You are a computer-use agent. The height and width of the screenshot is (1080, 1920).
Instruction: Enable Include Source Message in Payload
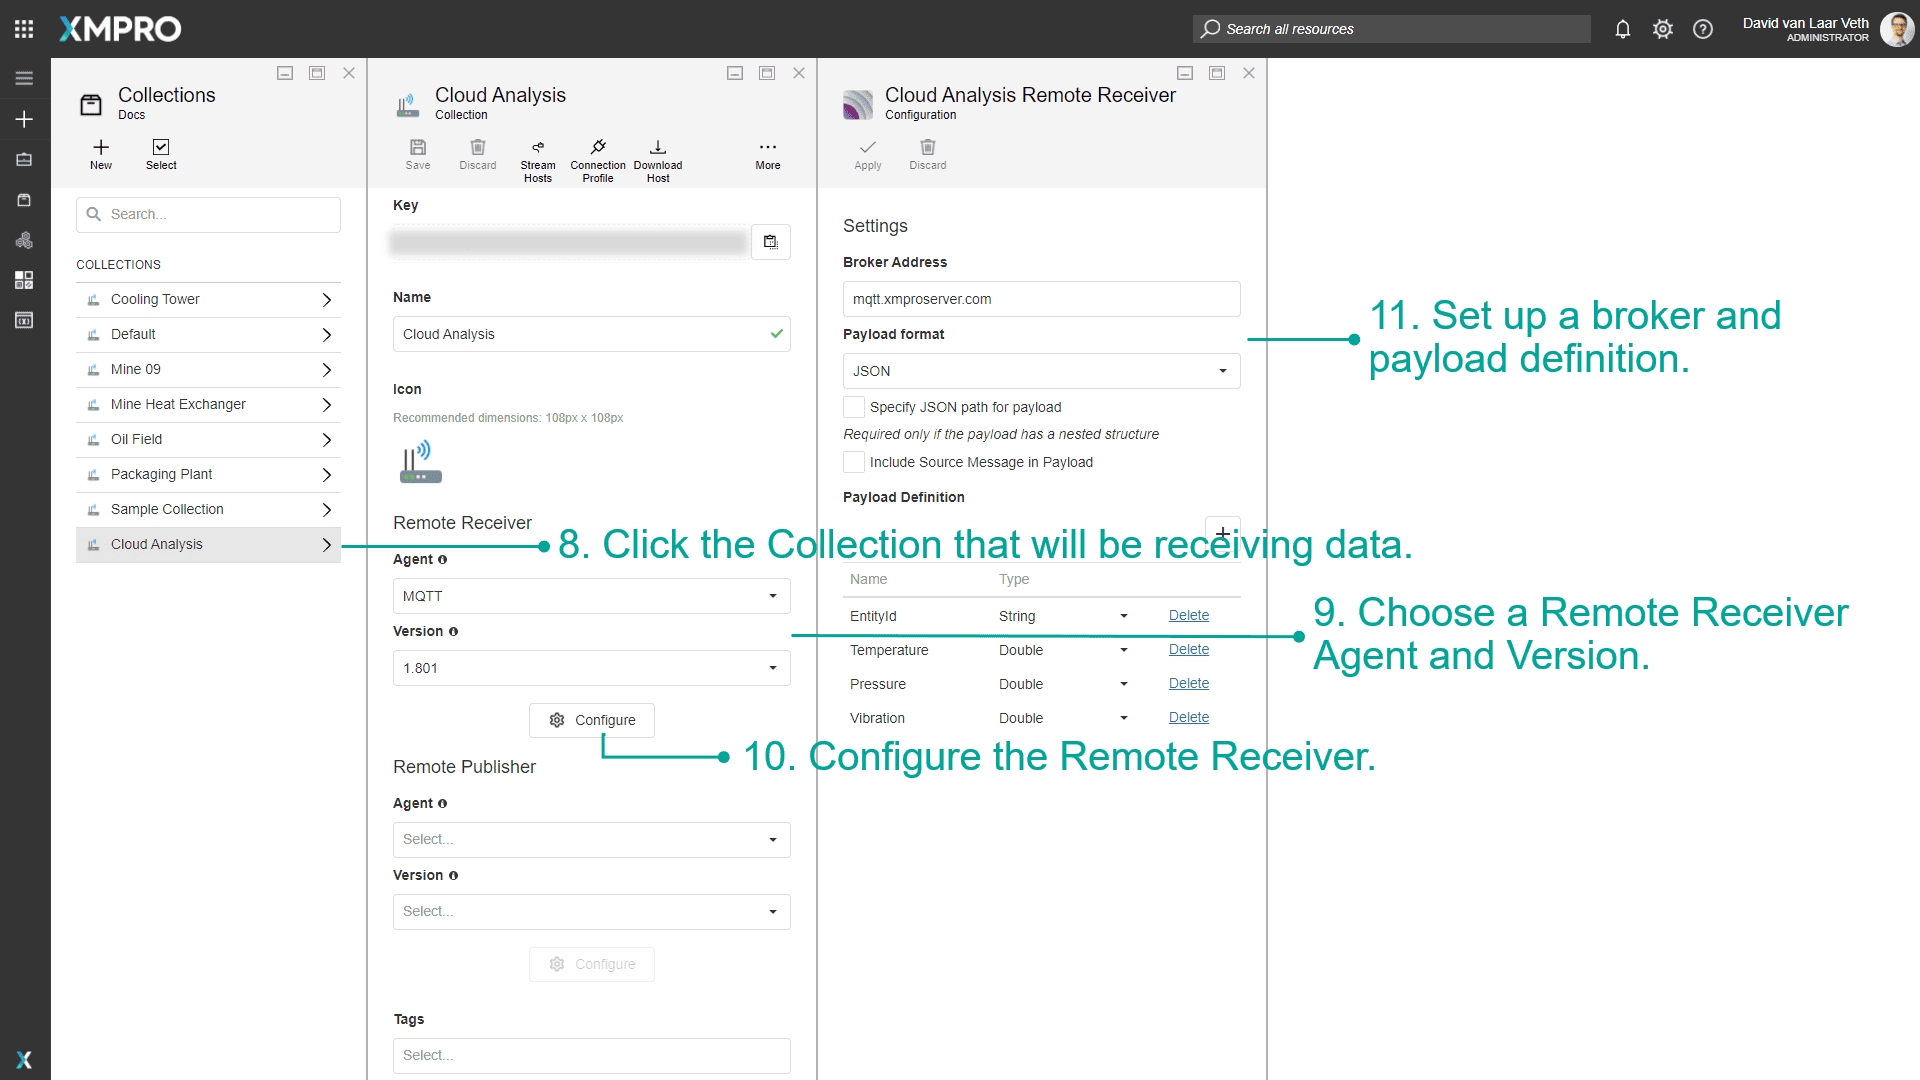point(853,462)
